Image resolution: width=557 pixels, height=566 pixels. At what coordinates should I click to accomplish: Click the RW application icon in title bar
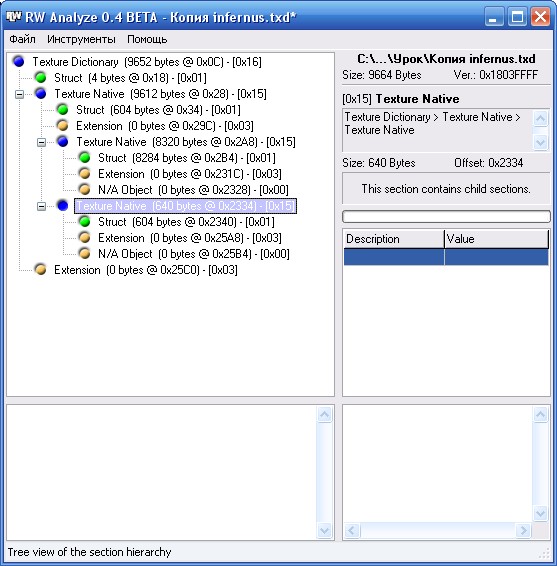pos(14,17)
